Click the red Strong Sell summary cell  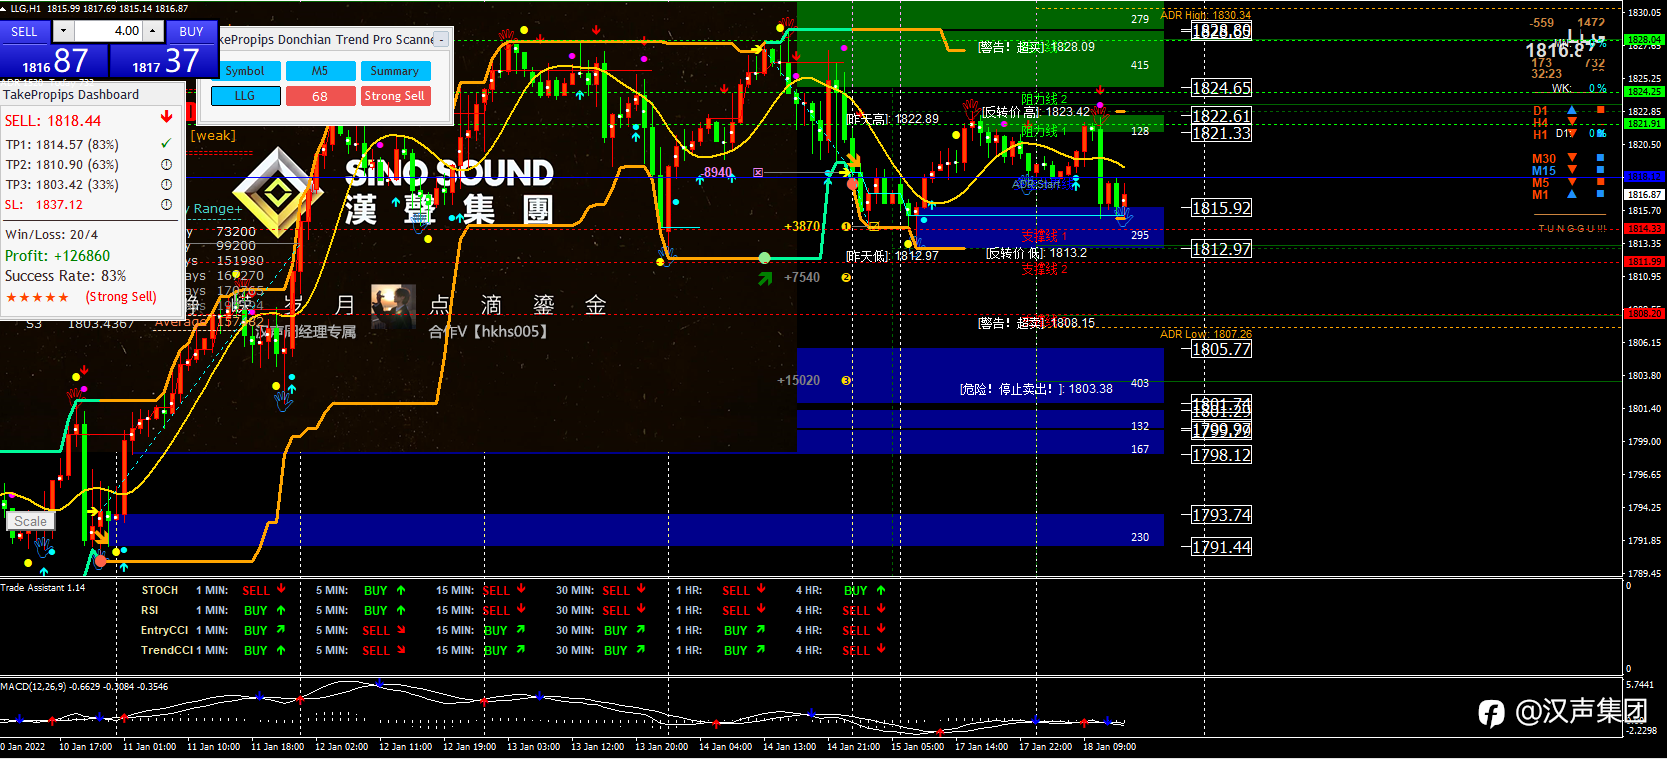395,96
